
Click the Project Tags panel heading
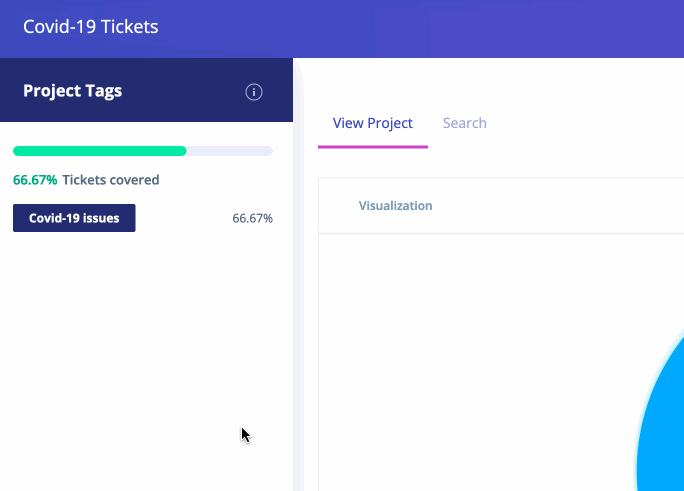[72, 91]
